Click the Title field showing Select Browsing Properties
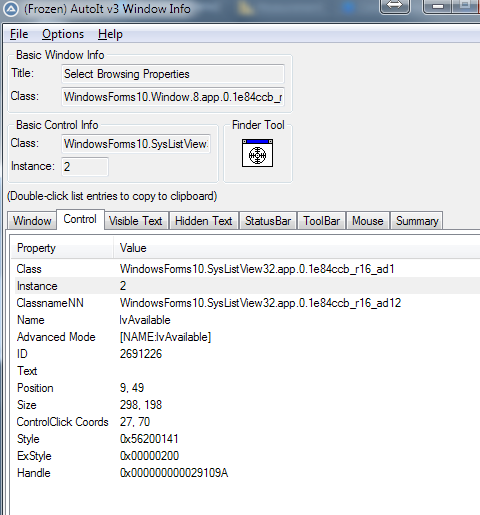Viewport: 480px width, 515px height. coord(173,74)
